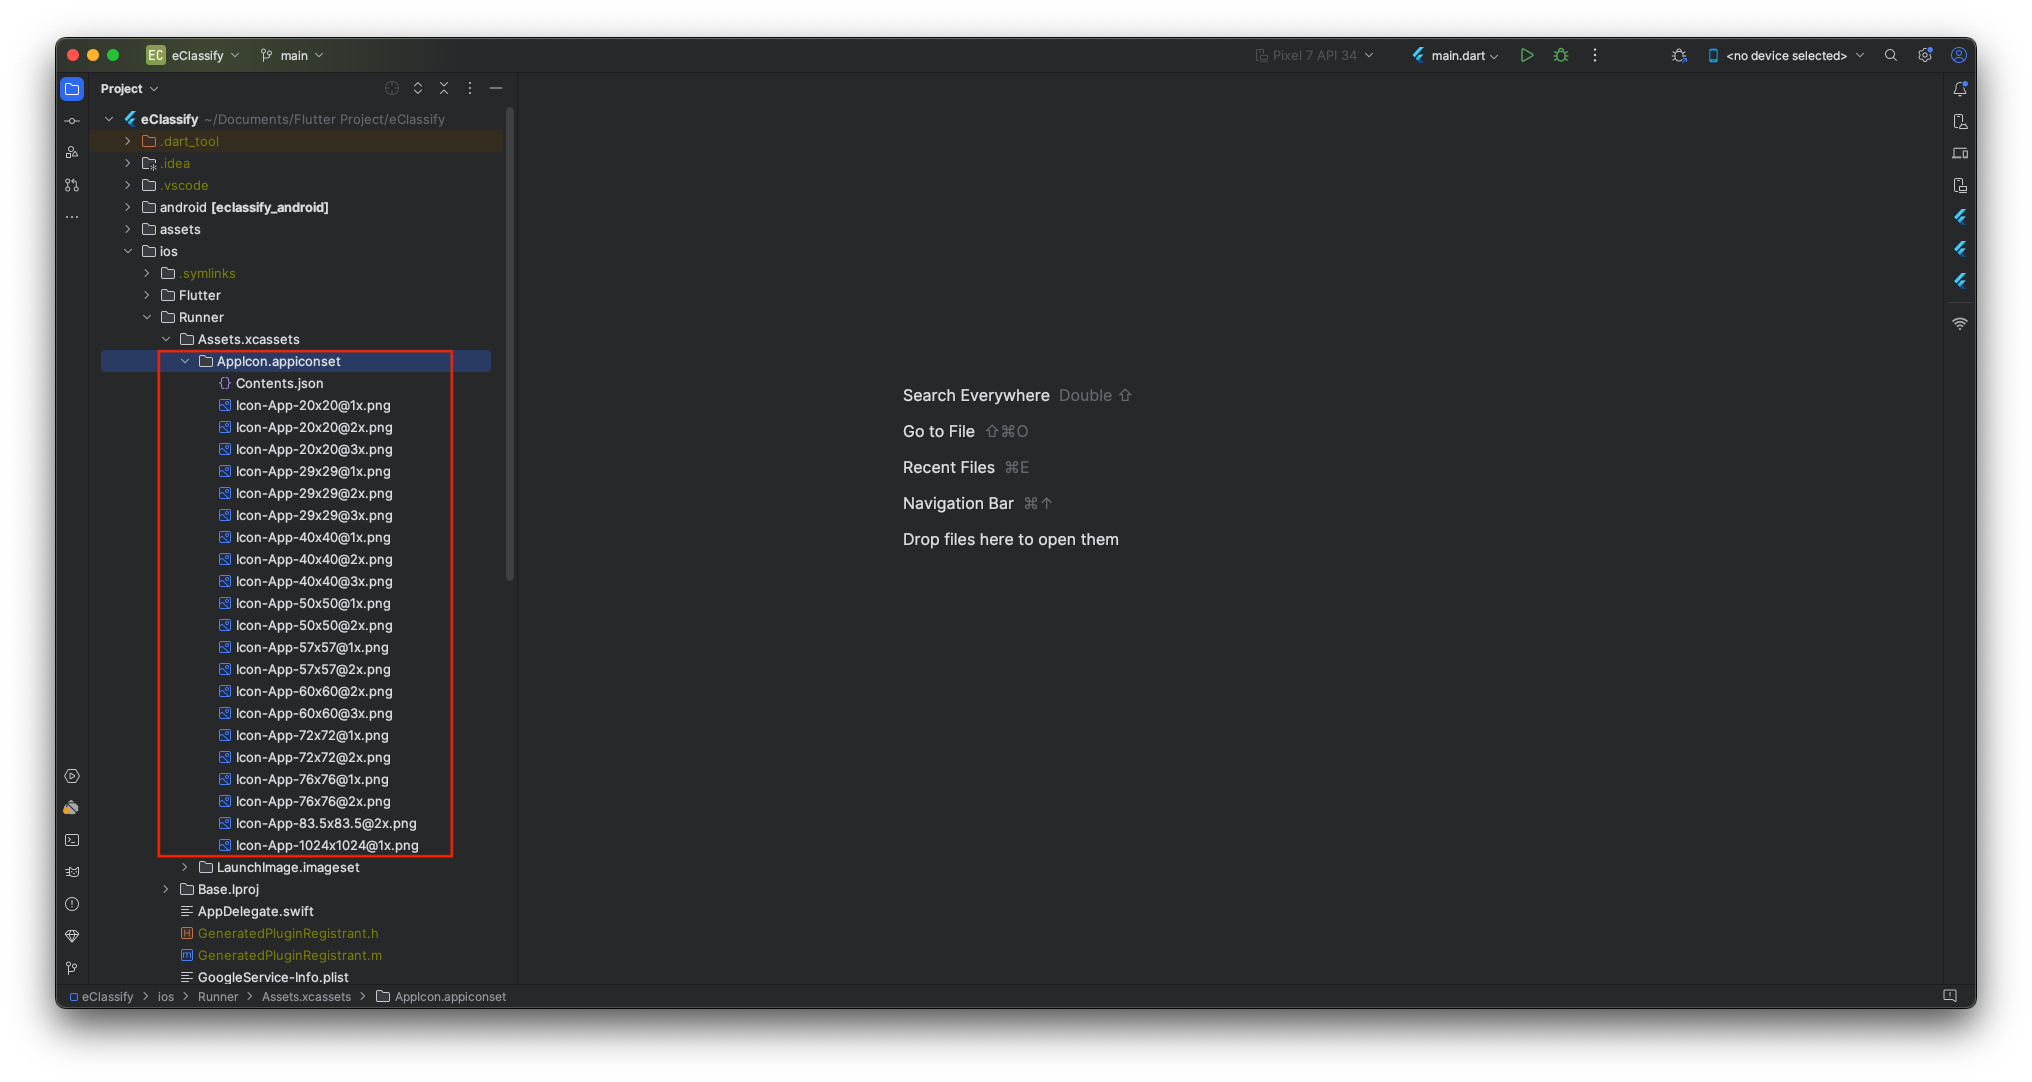
Task: Click the project tree scrollbar
Action: [x=510, y=345]
